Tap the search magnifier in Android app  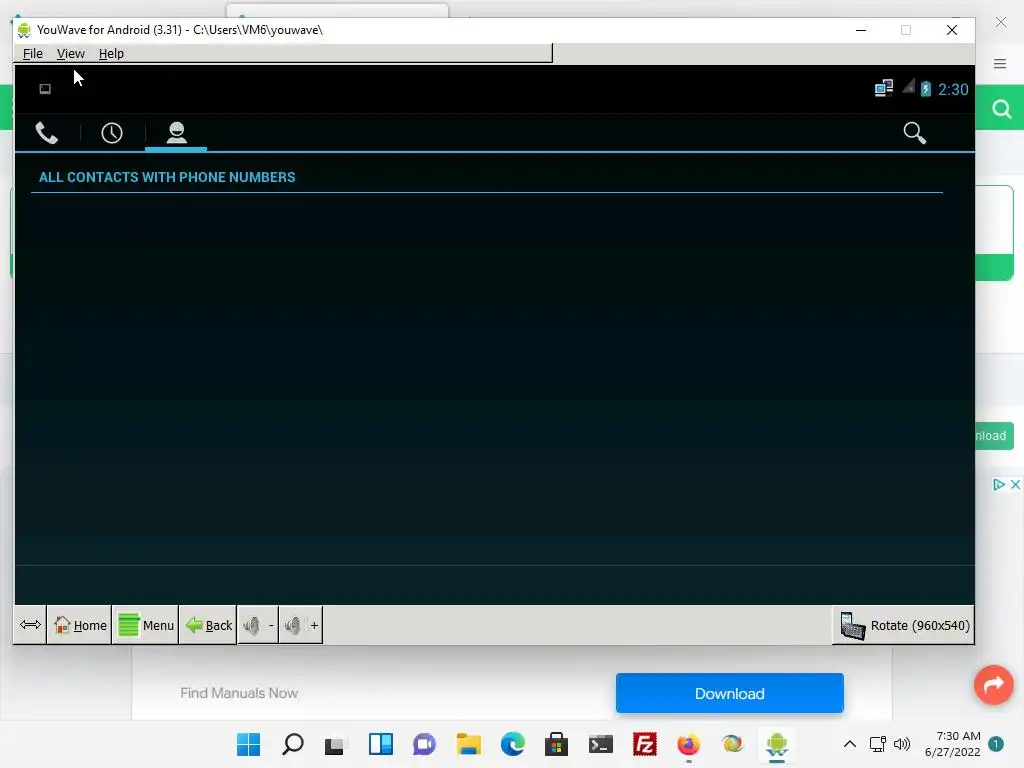(x=914, y=133)
